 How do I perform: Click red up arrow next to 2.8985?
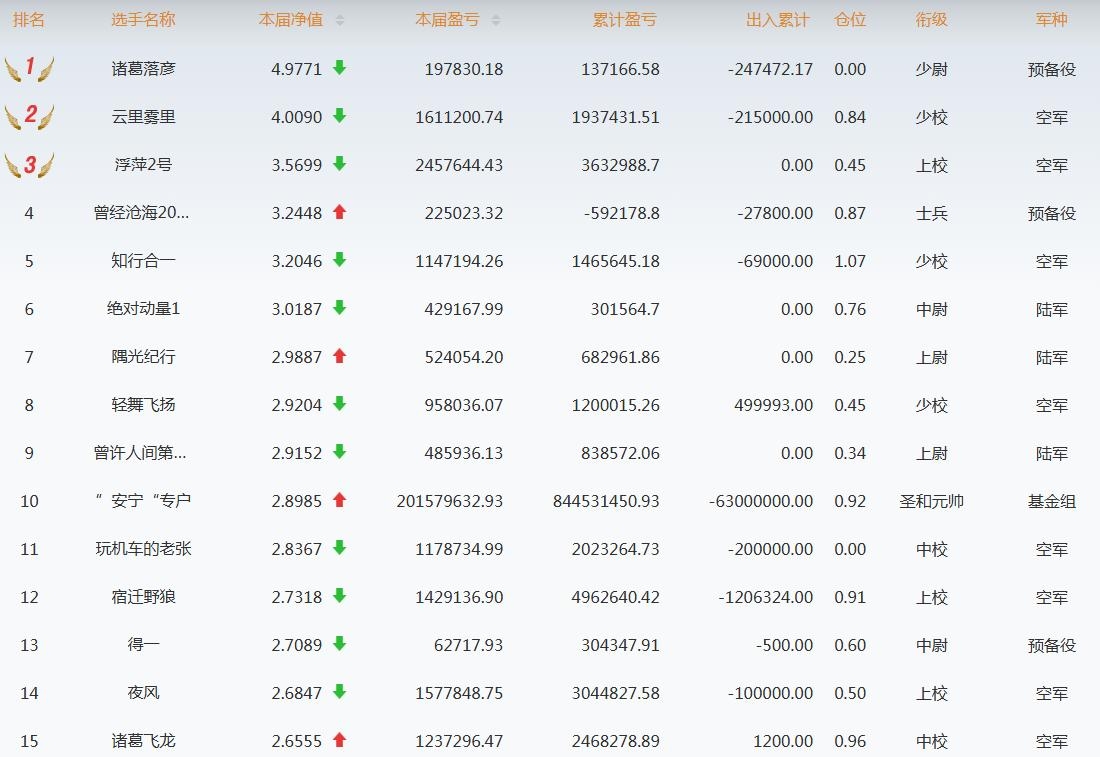(339, 500)
